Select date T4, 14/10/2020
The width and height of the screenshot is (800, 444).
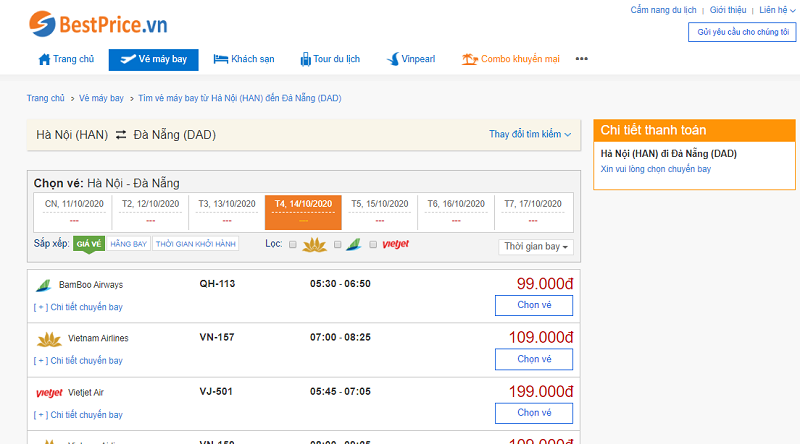tap(303, 212)
